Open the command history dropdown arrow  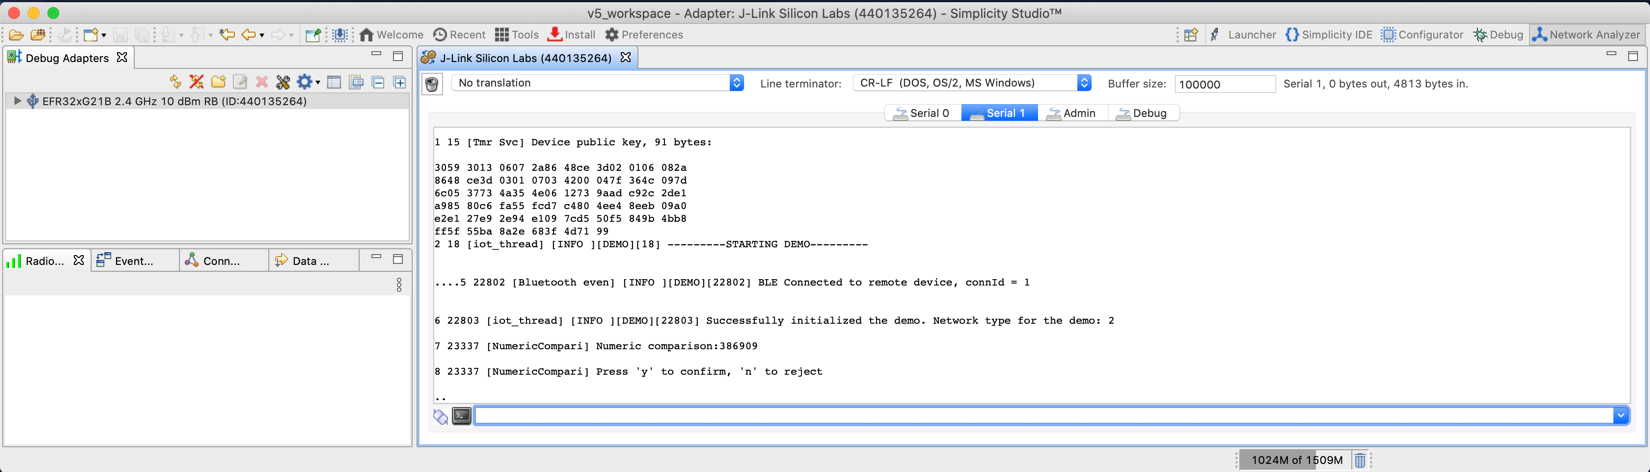[x=1620, y=416]
